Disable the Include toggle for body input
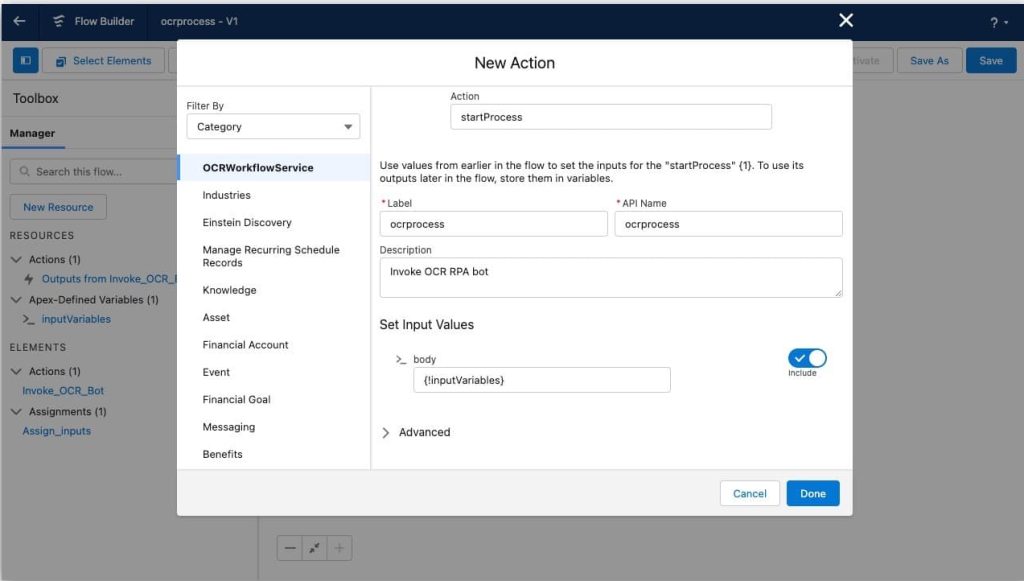The height and width of the screenshot is (581, 1024). pyautogui.click(x=810, y=356)
